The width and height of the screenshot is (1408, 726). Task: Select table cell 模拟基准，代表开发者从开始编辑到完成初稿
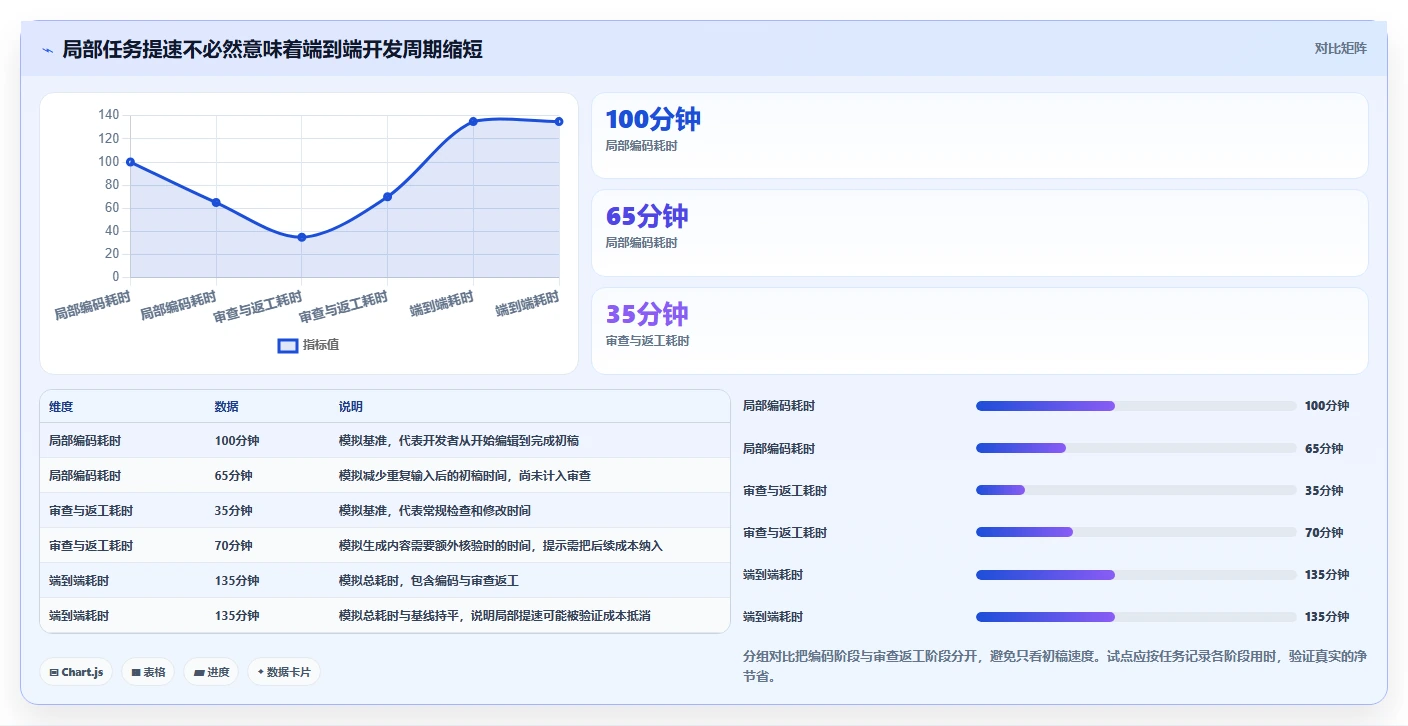pos(459,440)
